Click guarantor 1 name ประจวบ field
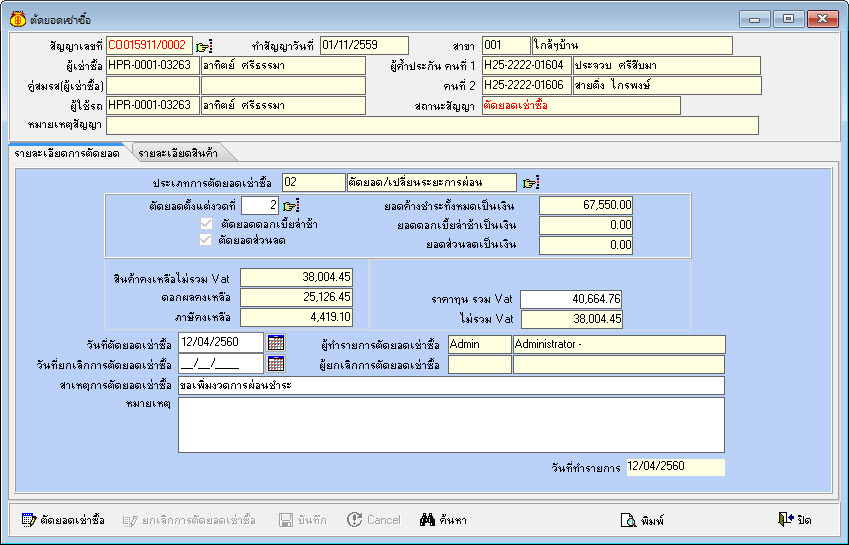This screenshot has width=849, height=545. point(667,65)
